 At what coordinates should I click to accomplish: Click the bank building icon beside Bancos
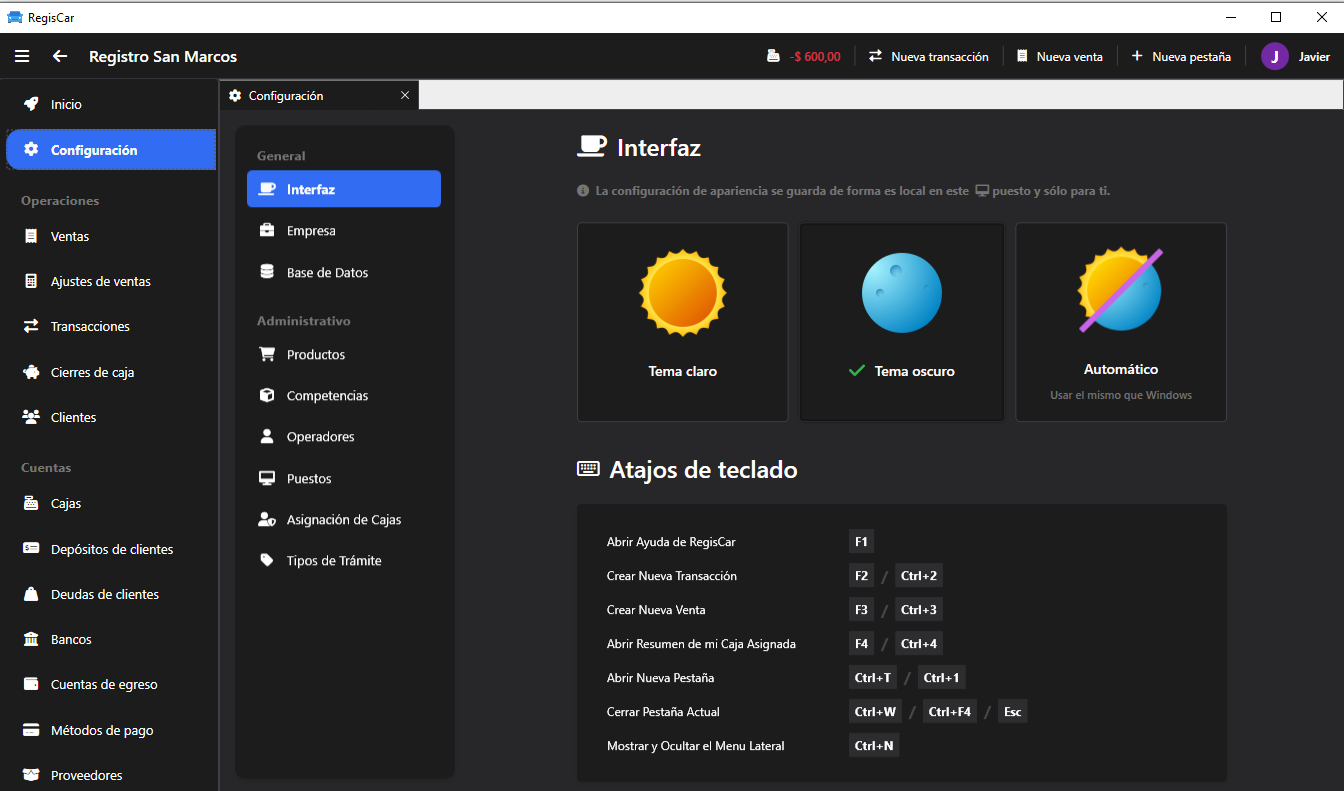[x=31, y=640]
